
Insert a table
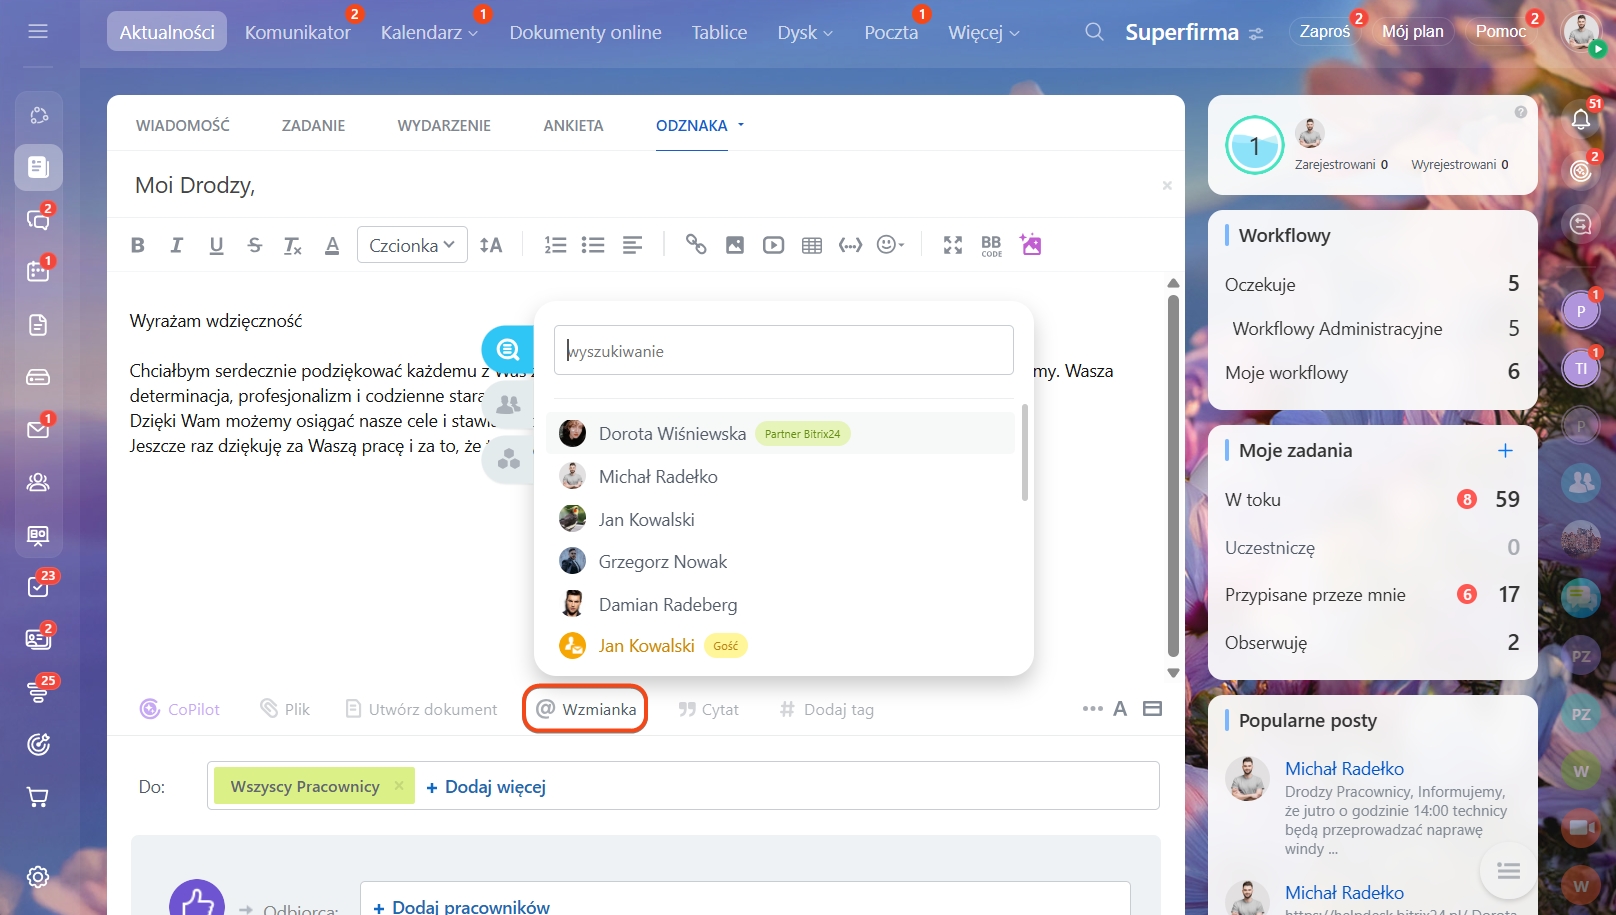812,245
